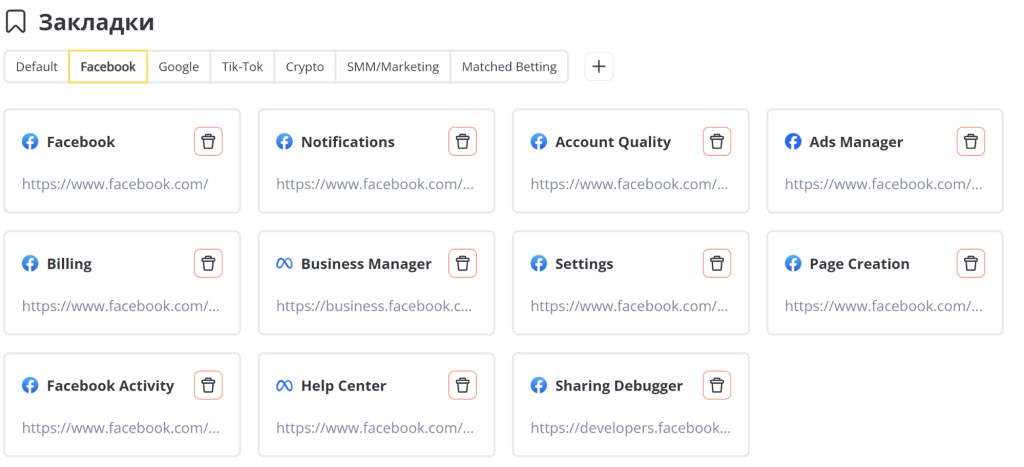The width and height of the screenshot is (1024, 467).
Task: Click the Facebook bookmark title
Action: [80, 142]
